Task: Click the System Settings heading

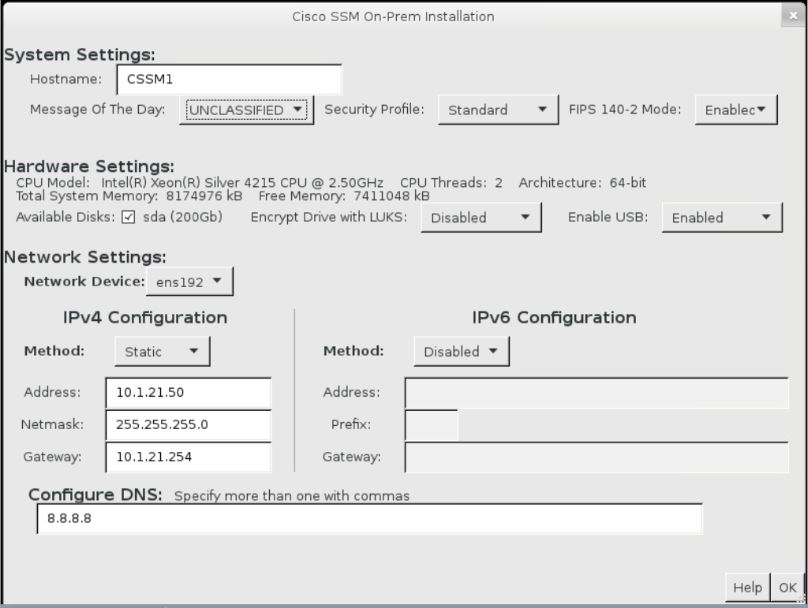Action: coord(79,55)
